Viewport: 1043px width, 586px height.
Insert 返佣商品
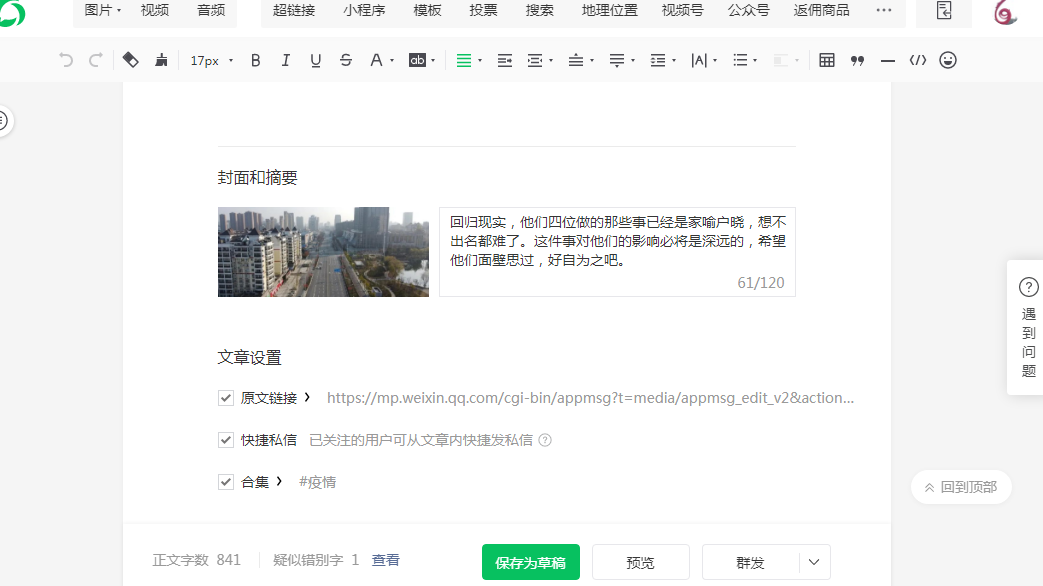[821, 10]
